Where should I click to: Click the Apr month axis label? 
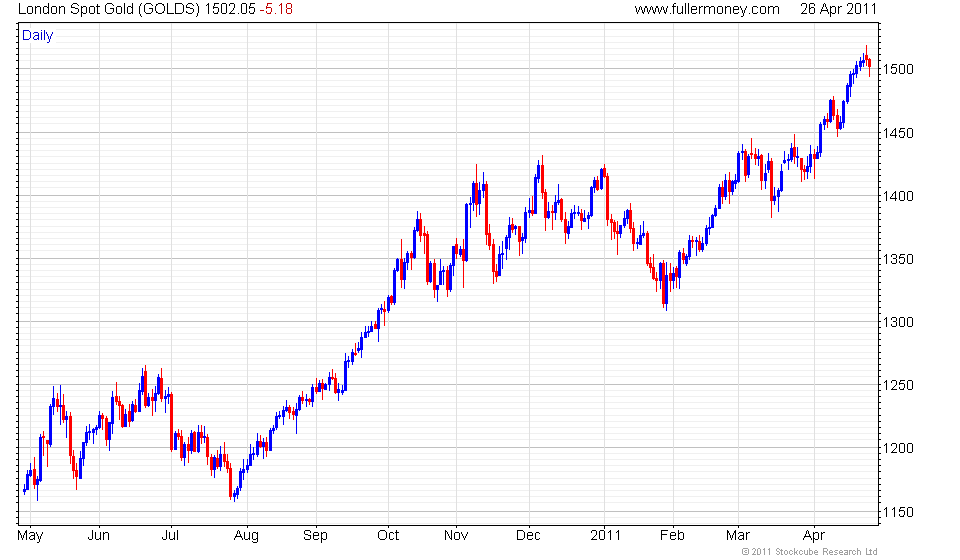(814, 536)
